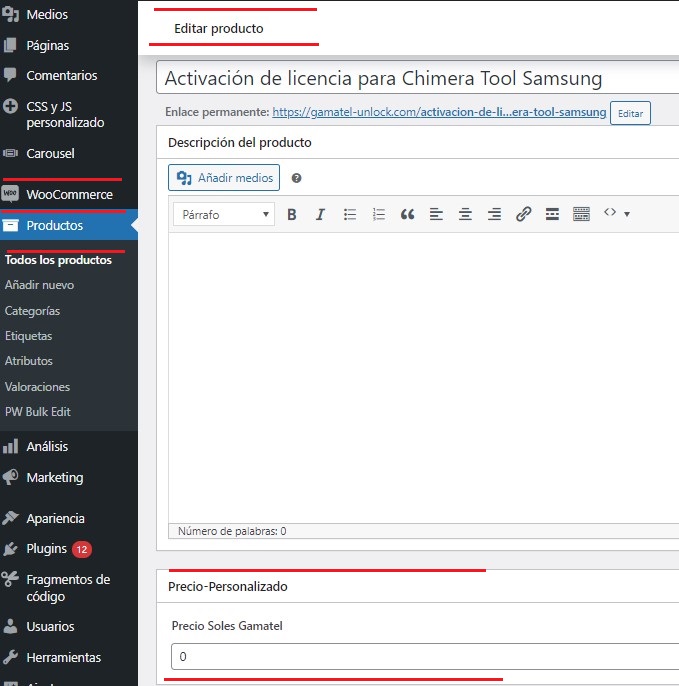
Task: Click the Herramientas wrench icon
Action: (x=10, y=657)
